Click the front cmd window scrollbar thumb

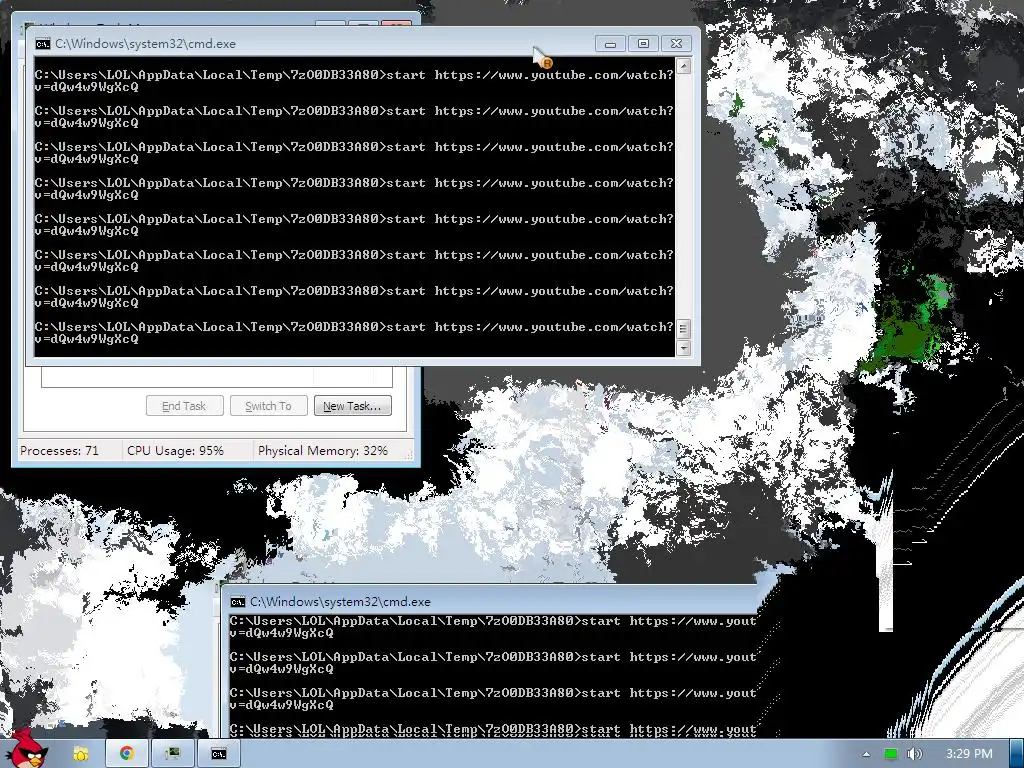coord(683,328)
